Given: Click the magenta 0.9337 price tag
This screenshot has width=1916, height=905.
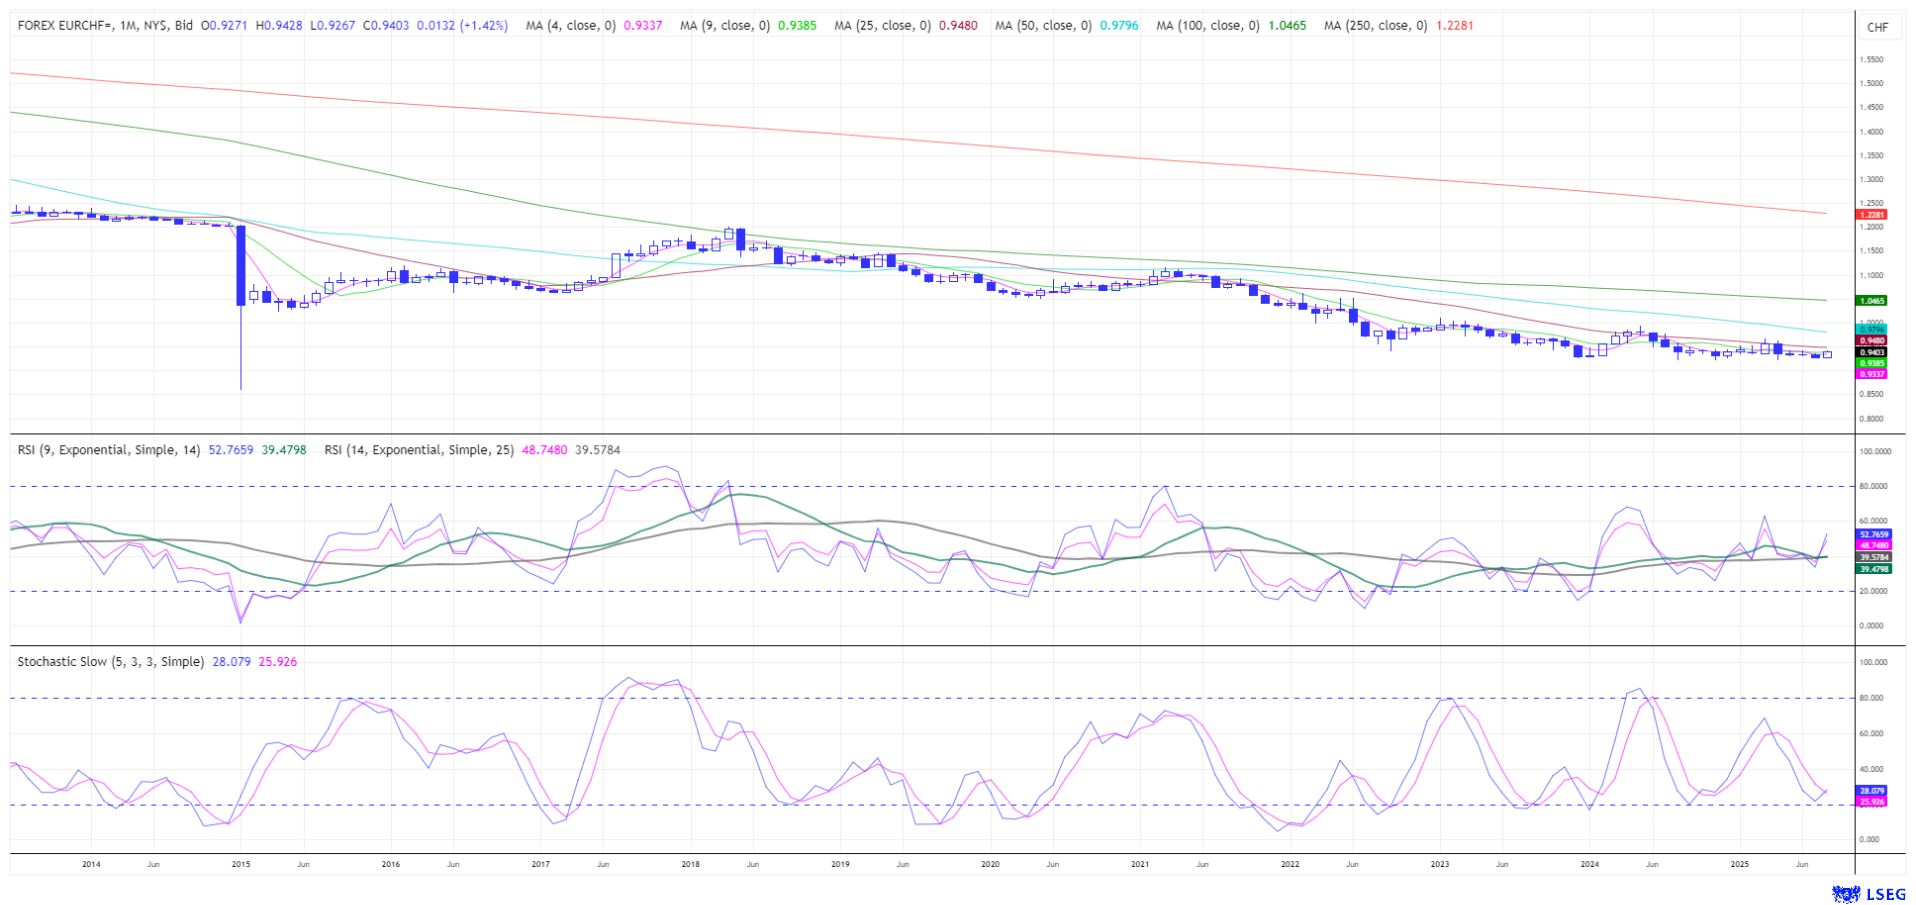Looking at the screenshot, I should click(x=1871, y=374).
